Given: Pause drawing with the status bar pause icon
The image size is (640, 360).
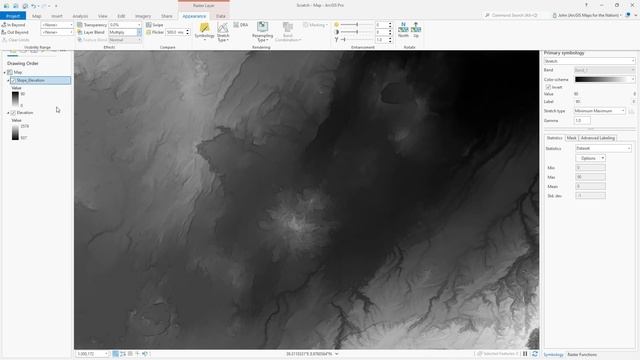Looking at the screenshot, I should click(x=525, y=354).
